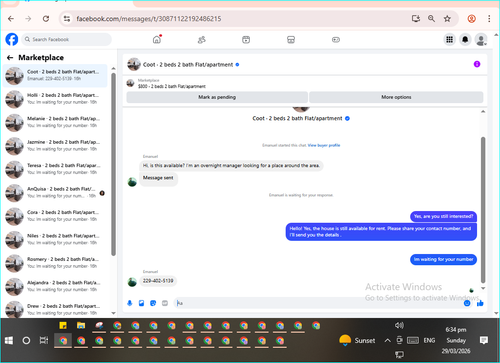Click the Facebook logo icon
500x363 pixels.
tap(12, 39)
